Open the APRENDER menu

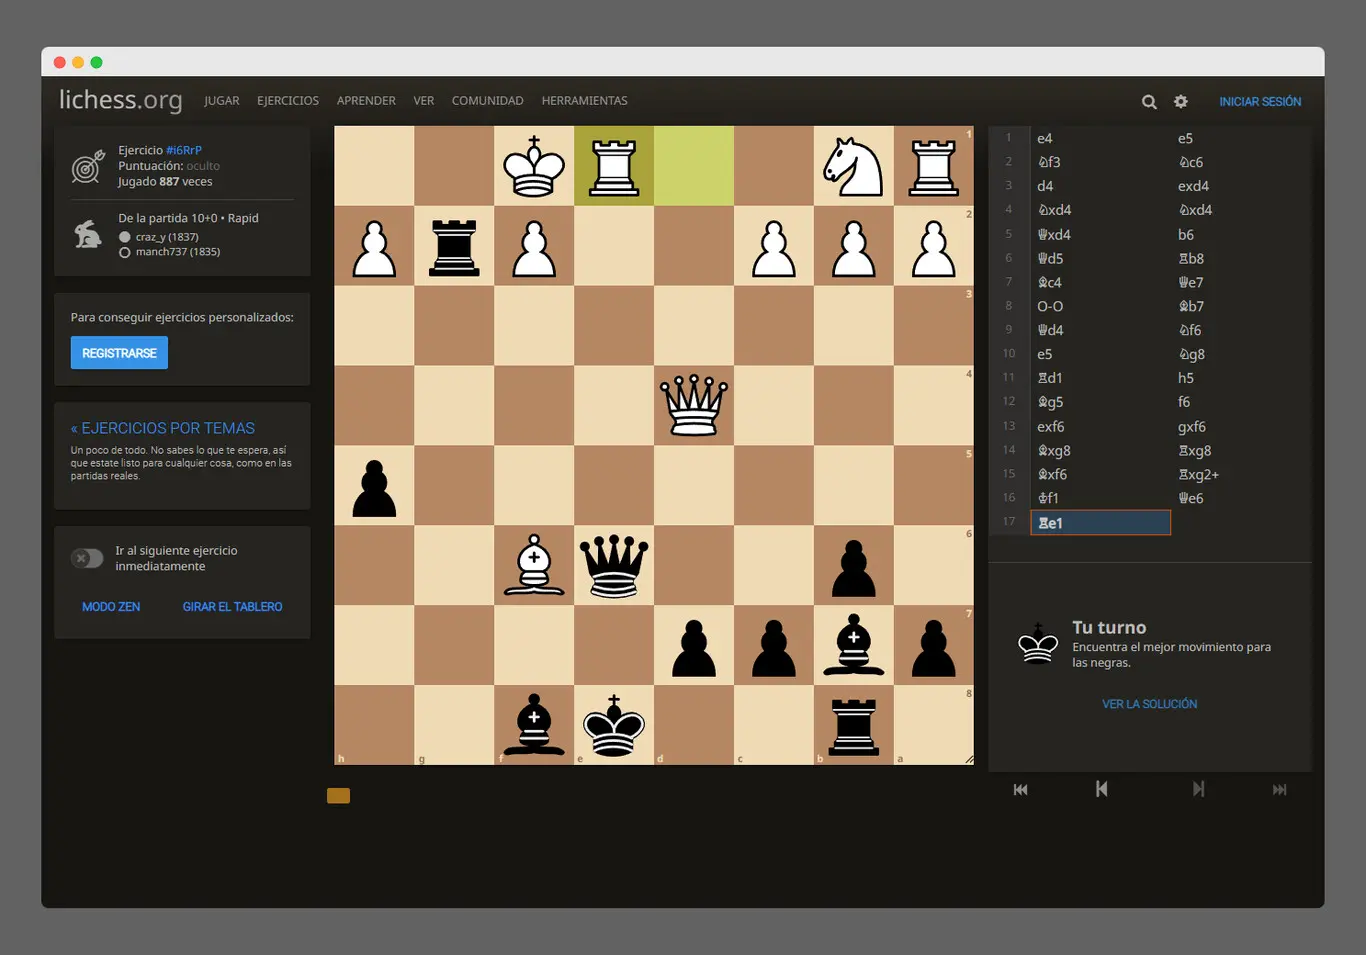[x=366, y=101]
